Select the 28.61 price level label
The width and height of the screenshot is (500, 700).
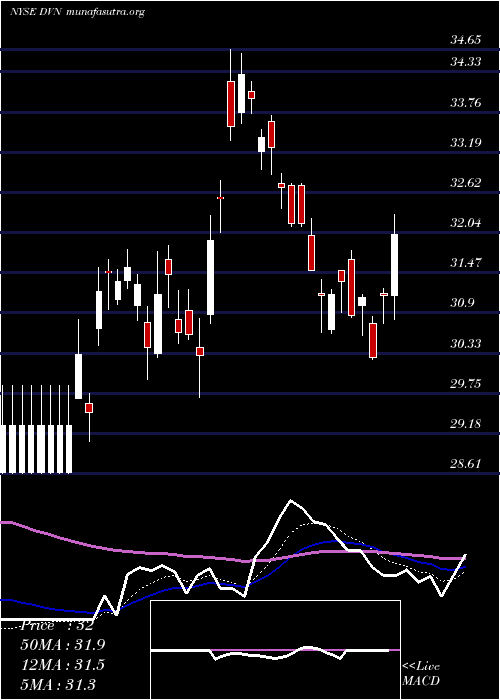[465, 464]
